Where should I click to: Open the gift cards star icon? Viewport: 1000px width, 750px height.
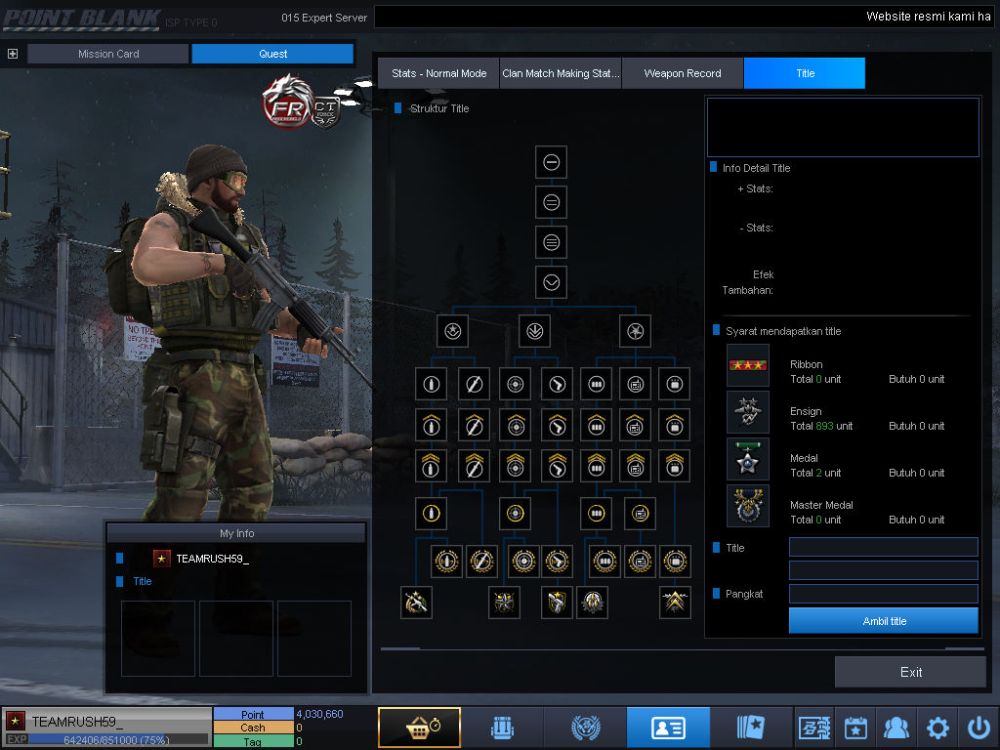751,727
